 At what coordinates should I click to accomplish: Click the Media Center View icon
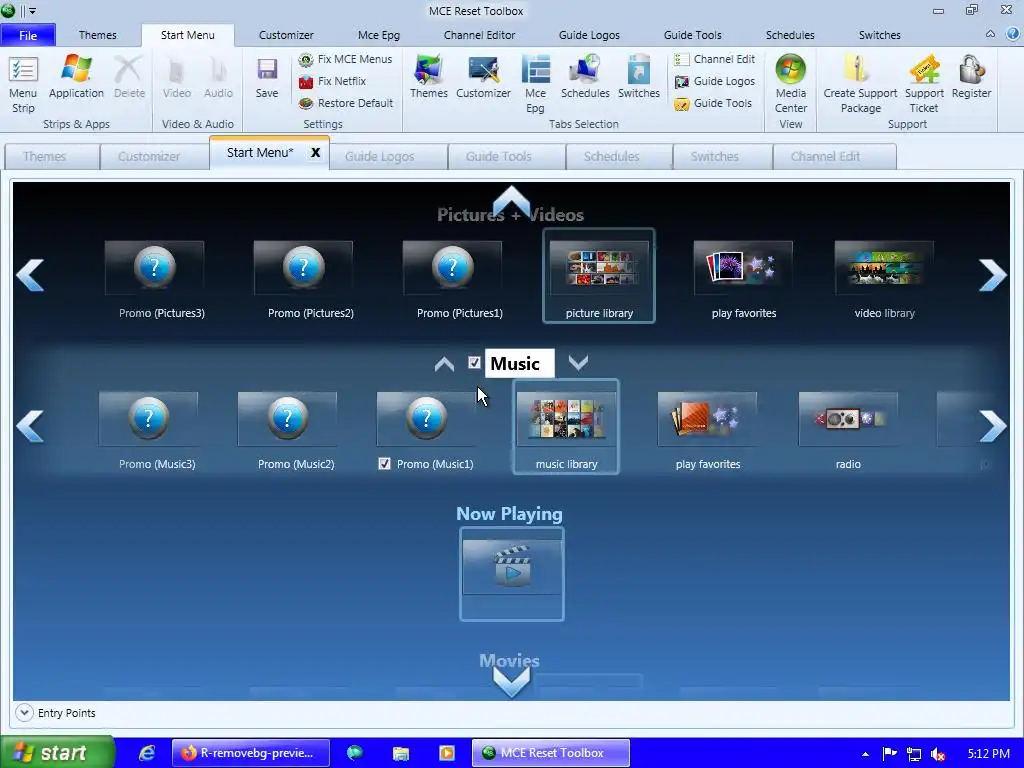[791, 70]
